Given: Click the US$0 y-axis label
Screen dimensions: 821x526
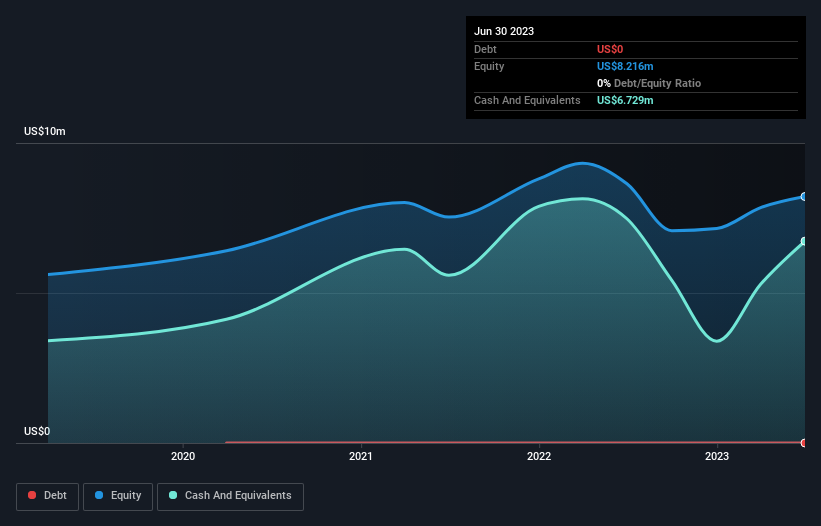Looking at the screenshot, I should 37,431.
